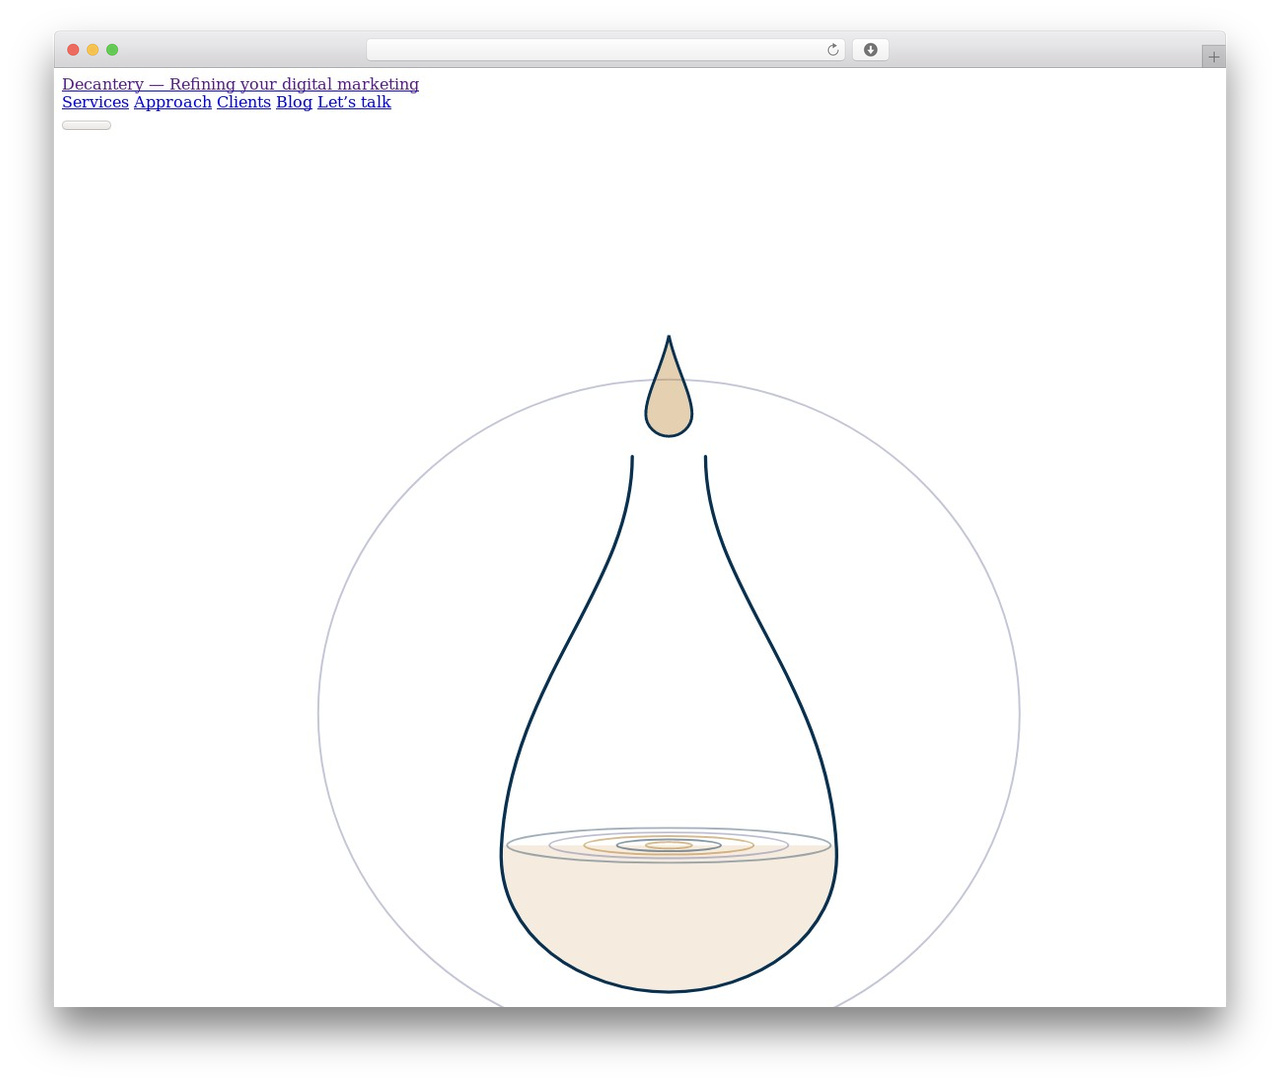Add a new tab with plus button
1280x1084 pixels.
[1213, 57]
